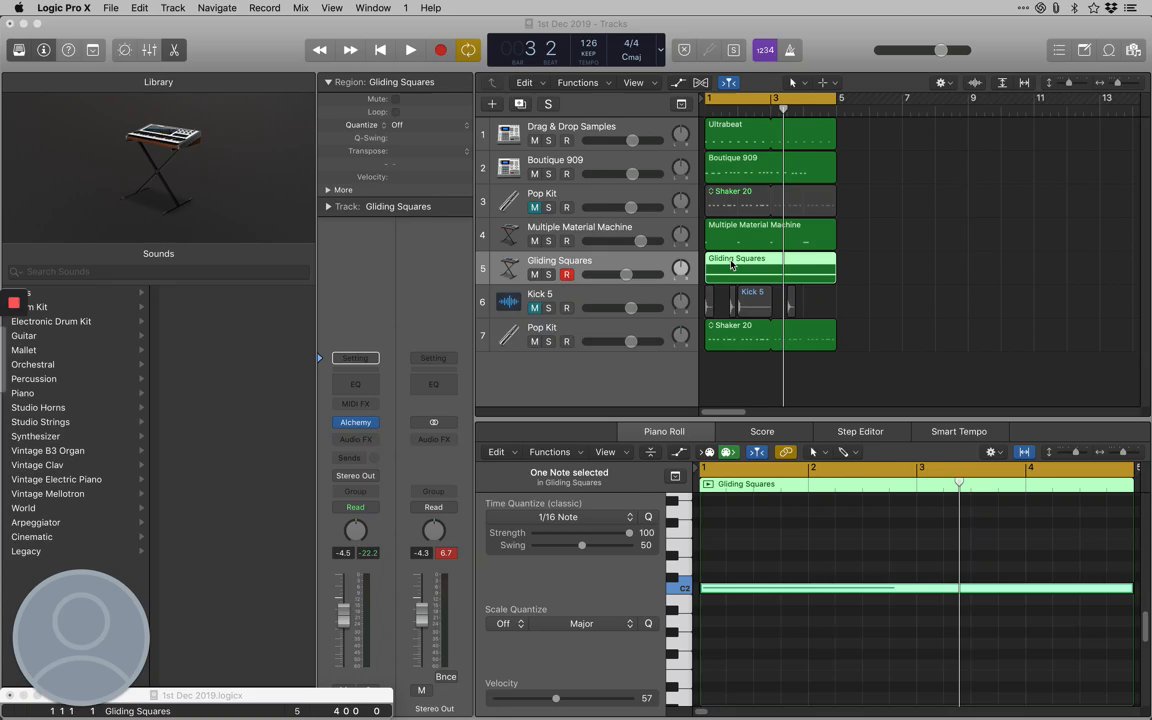Show automation in tracks area

pyautogui.click(x=677, y=83)
